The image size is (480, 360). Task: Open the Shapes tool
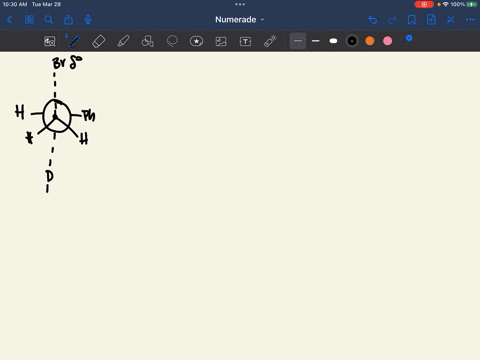click(x=148, y=41)
